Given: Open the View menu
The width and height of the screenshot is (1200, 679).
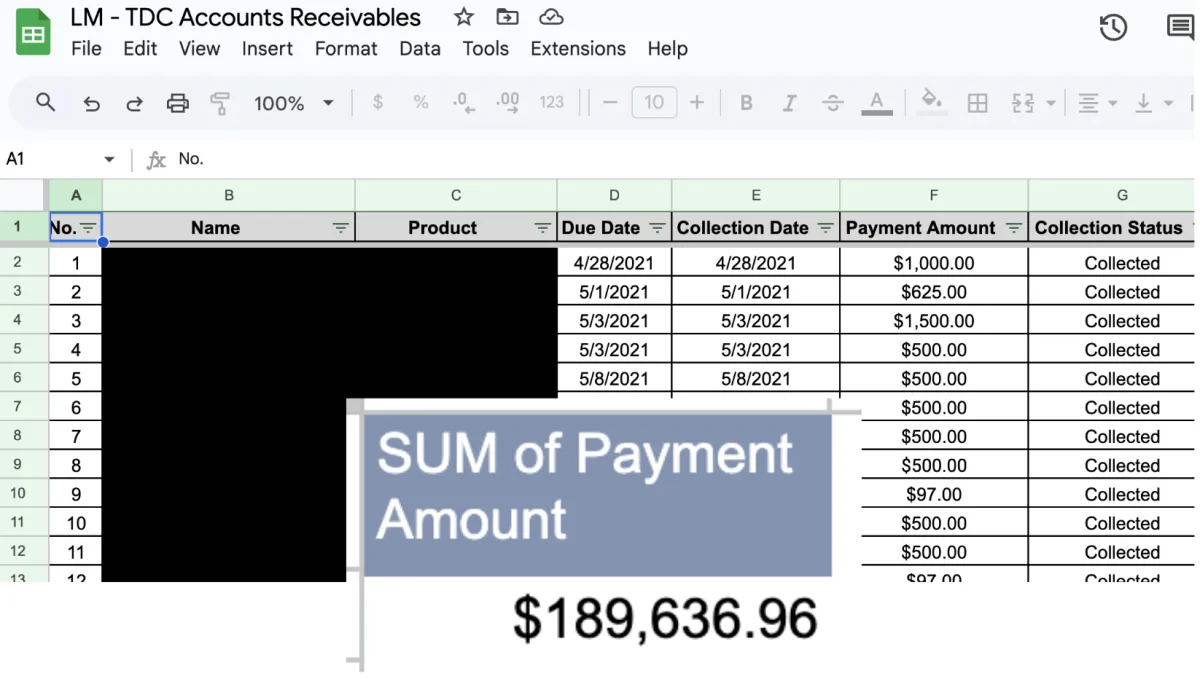Looking at the screenshot, I should tap(199, 48).
